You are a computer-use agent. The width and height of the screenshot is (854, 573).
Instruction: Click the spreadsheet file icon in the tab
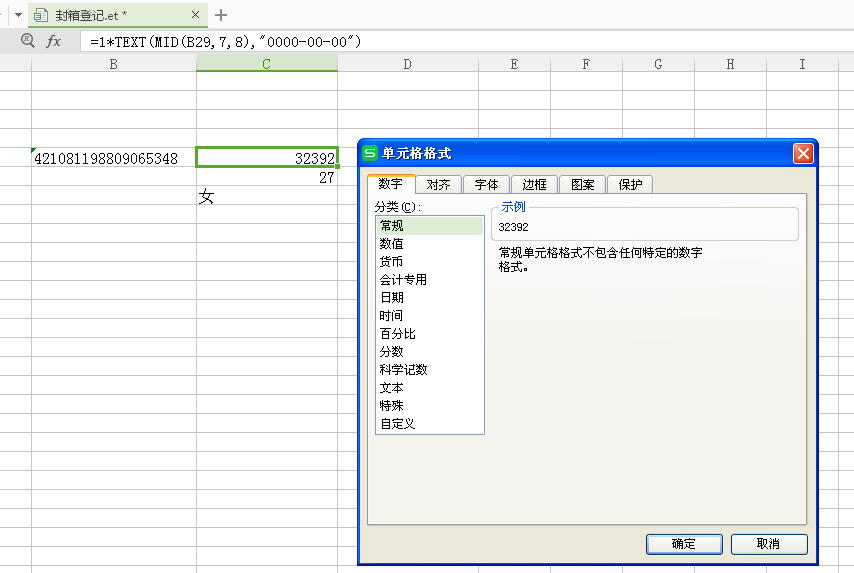click(x=40, y=15)
